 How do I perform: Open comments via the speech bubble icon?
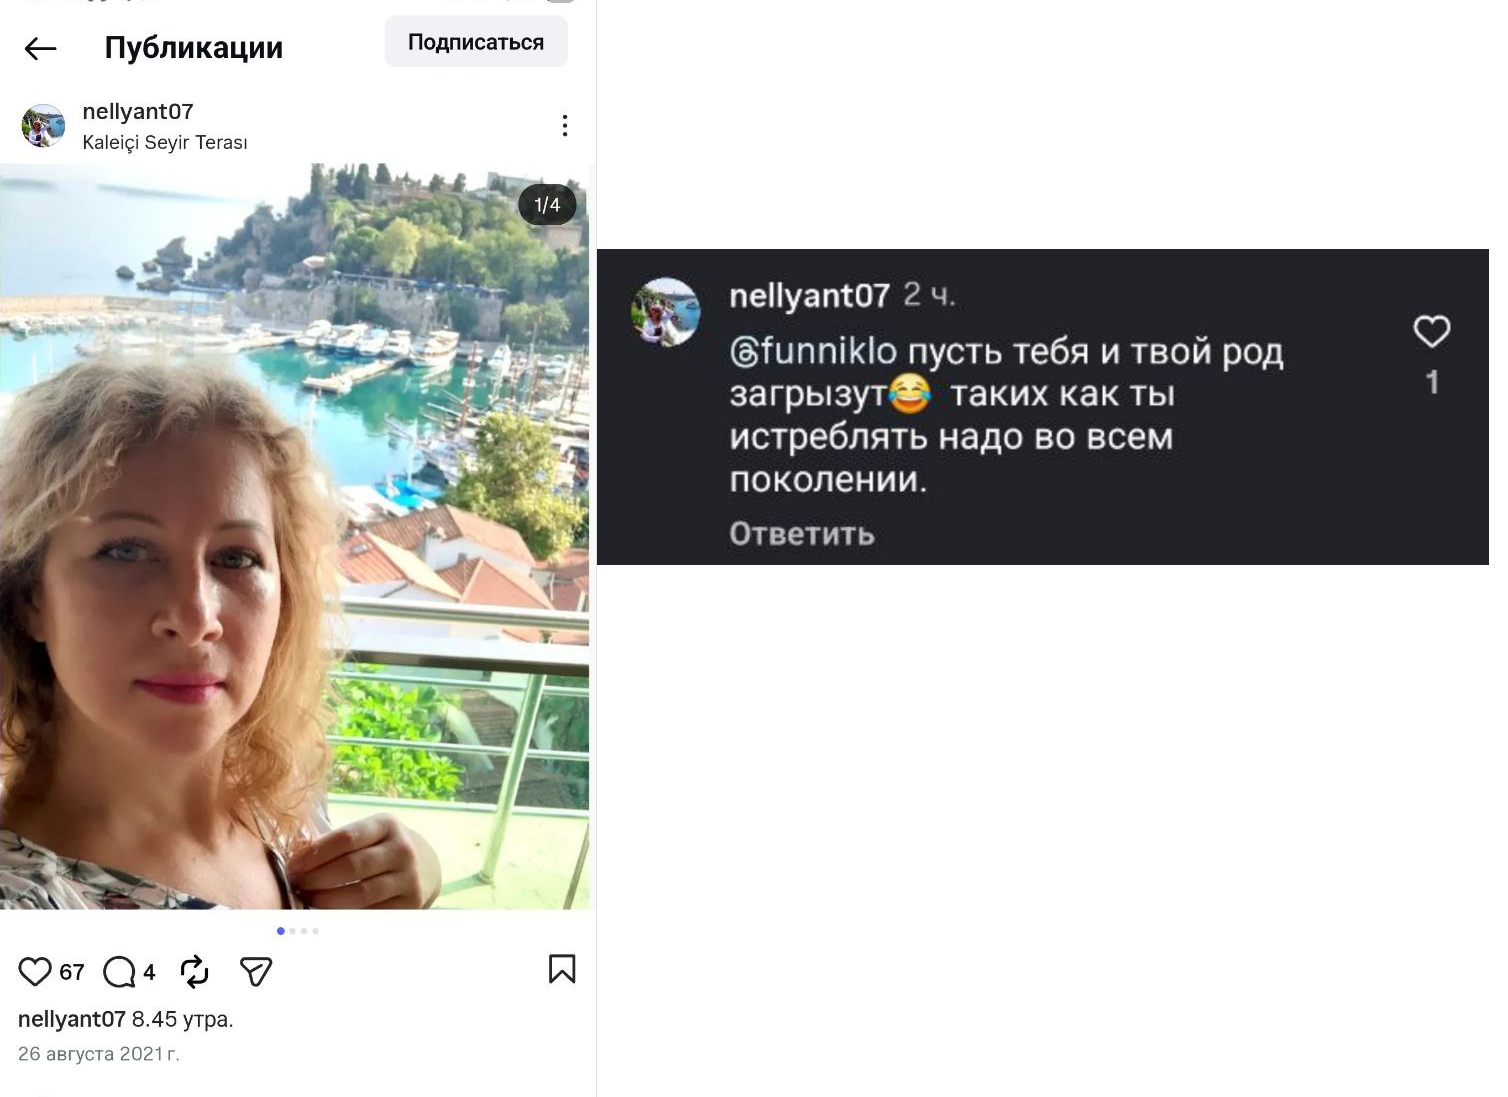[119, 971]
